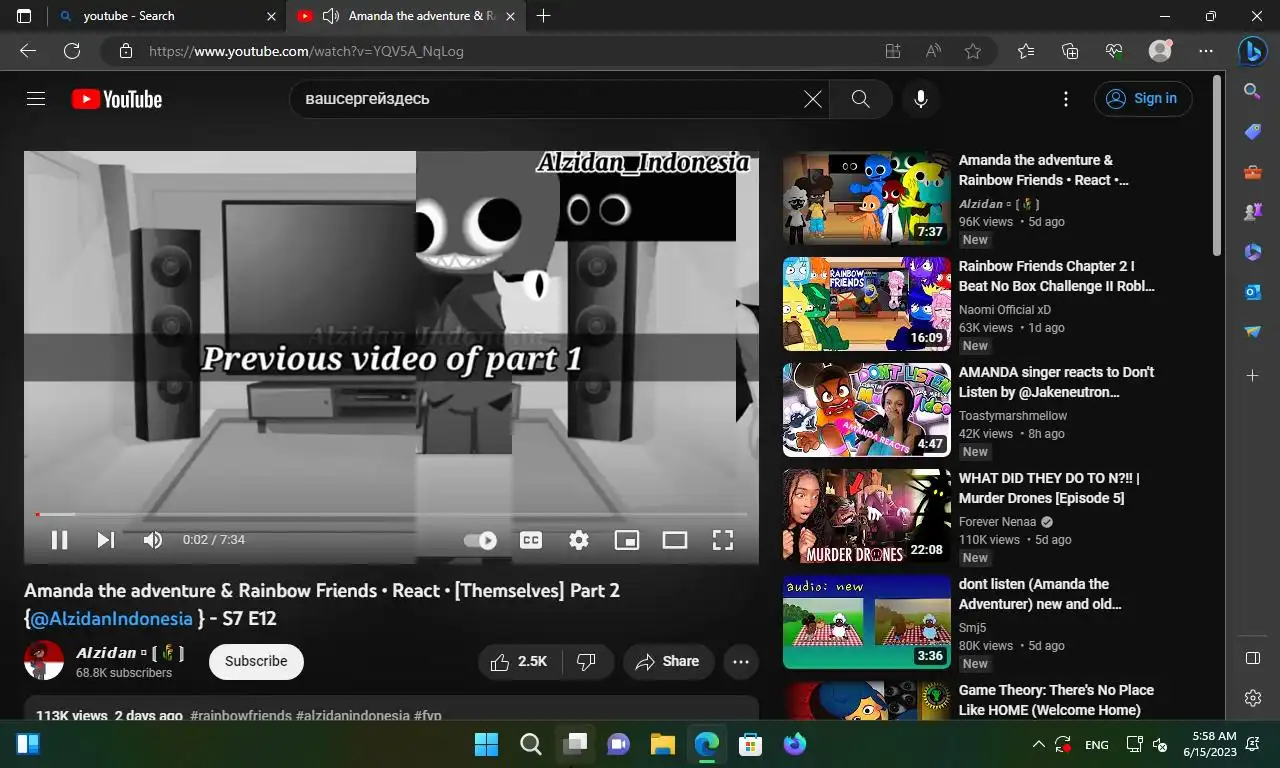This screenshot has width=1280, height=768.
Task: Pause the video
Action: (x=60, y=540)
